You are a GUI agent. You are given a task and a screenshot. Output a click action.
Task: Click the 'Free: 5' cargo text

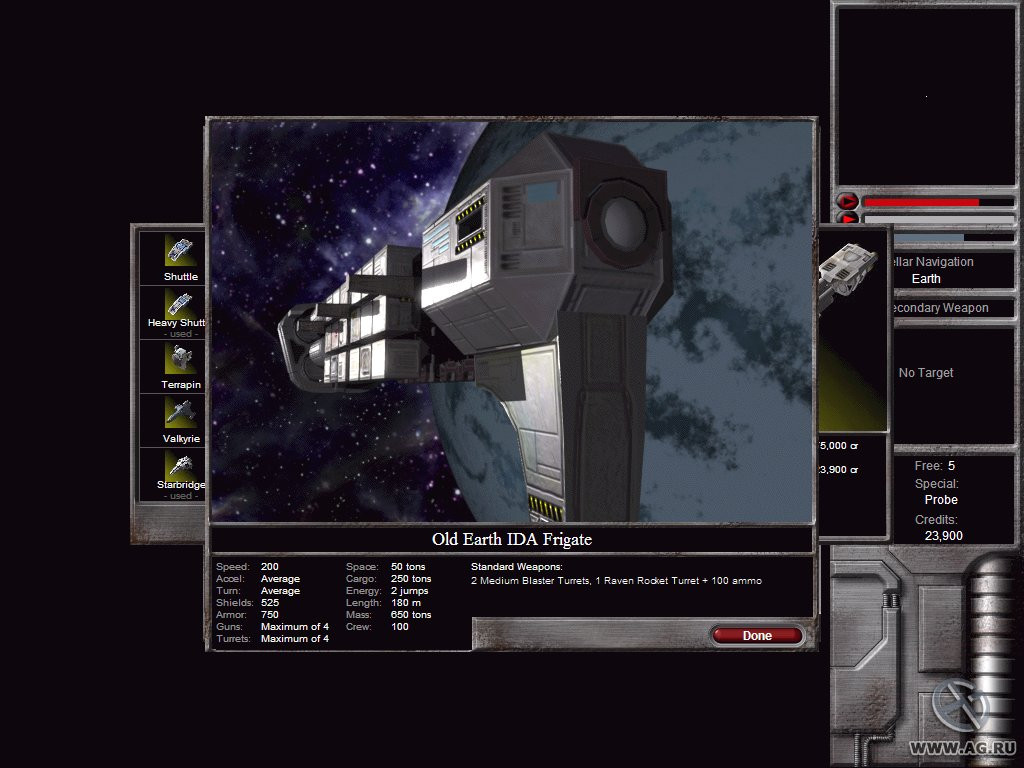point(935,466)
